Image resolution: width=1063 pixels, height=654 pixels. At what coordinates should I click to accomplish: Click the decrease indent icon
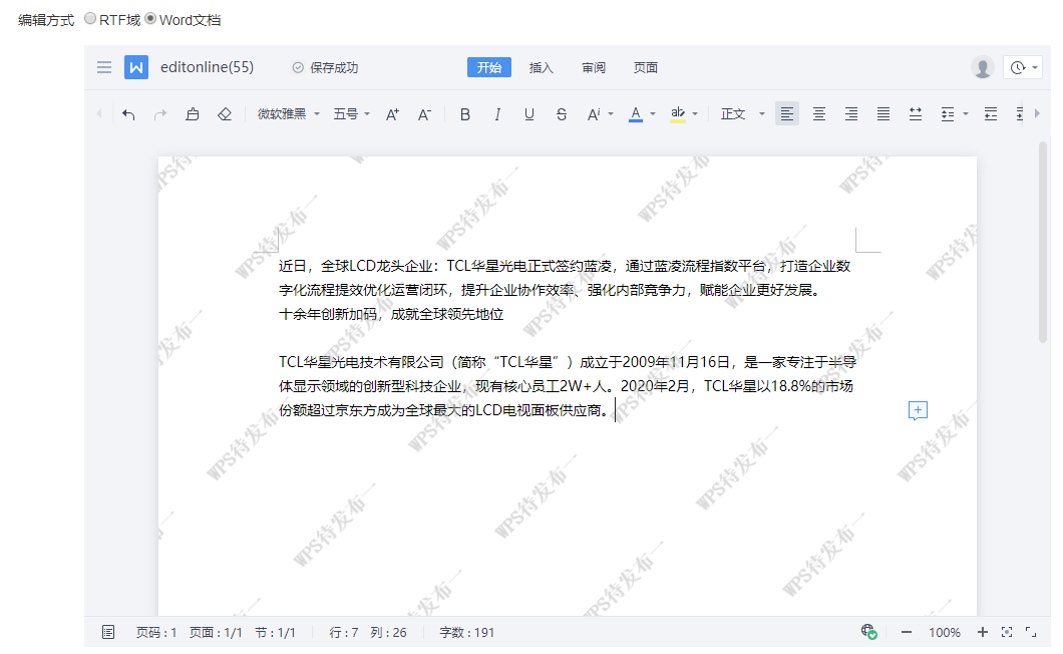point(990,114)
